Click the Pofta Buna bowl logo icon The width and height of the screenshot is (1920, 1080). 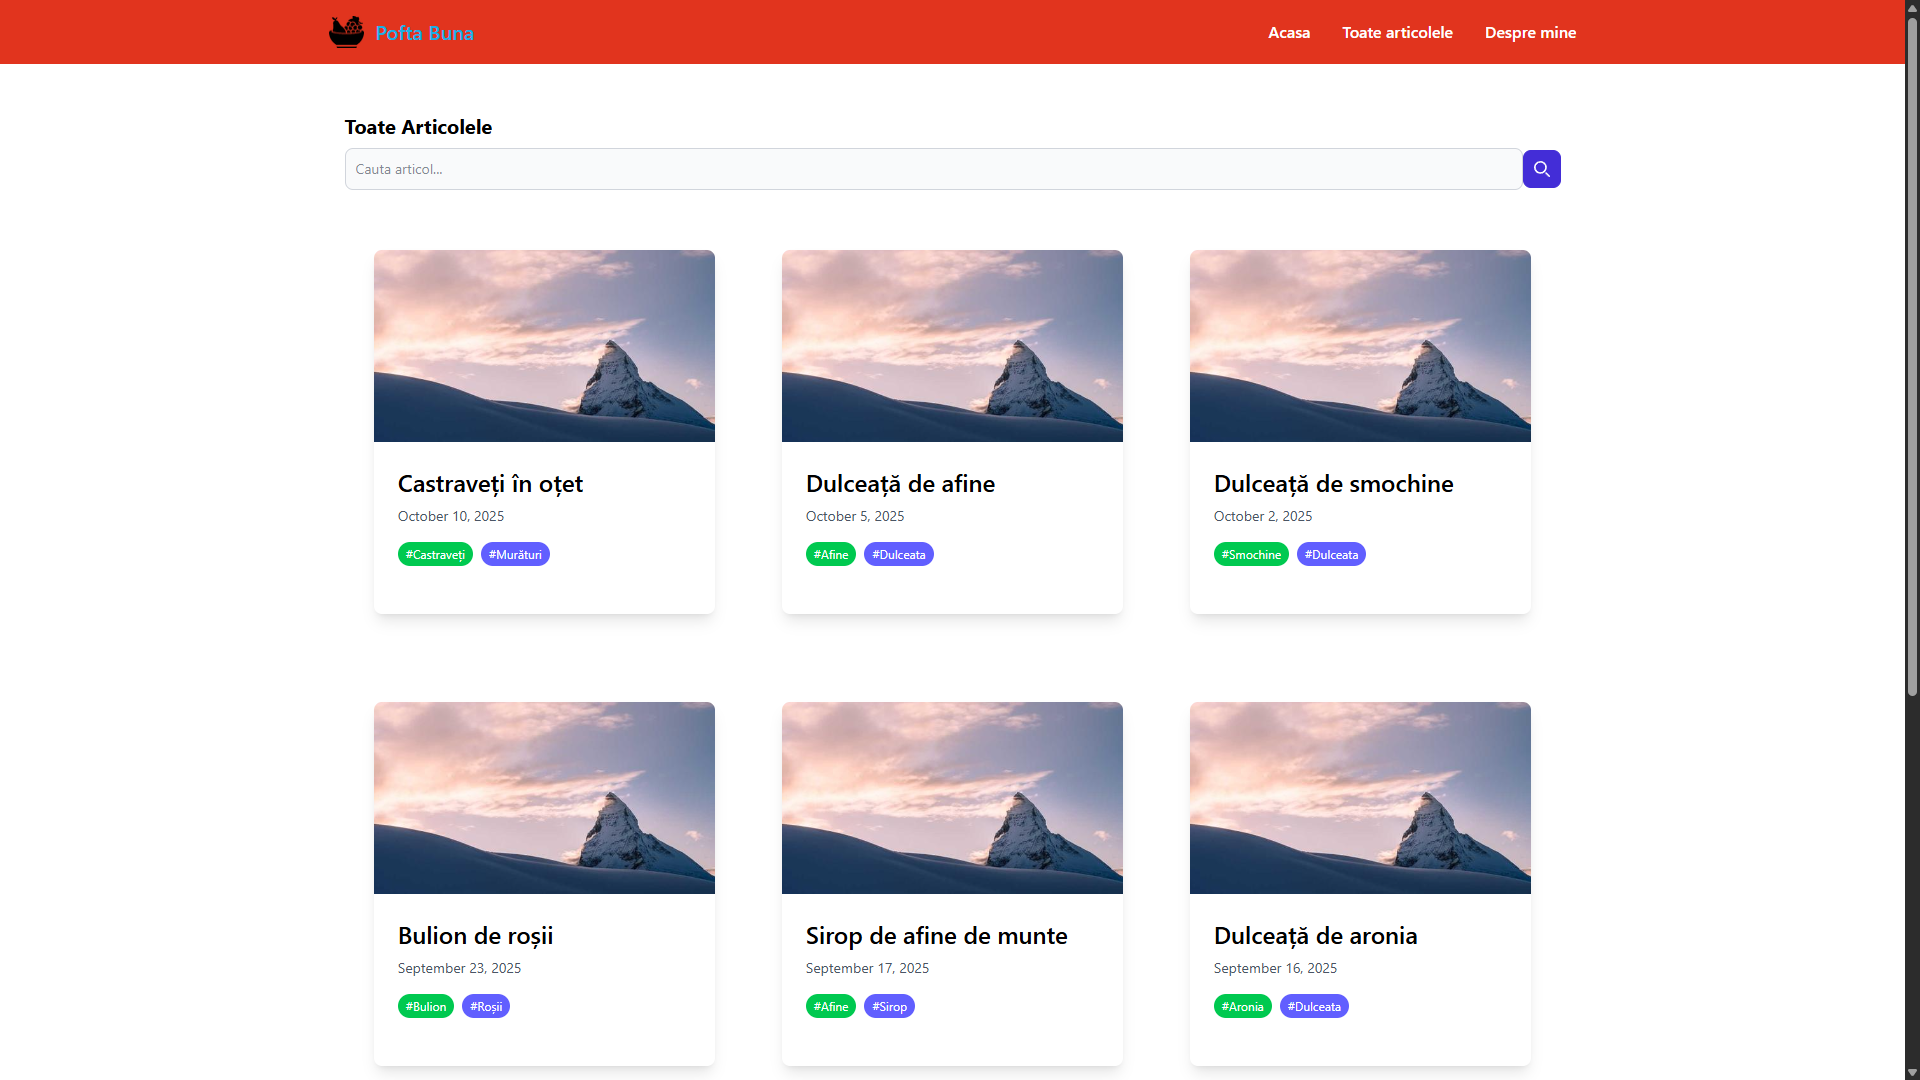click(346, 32)
